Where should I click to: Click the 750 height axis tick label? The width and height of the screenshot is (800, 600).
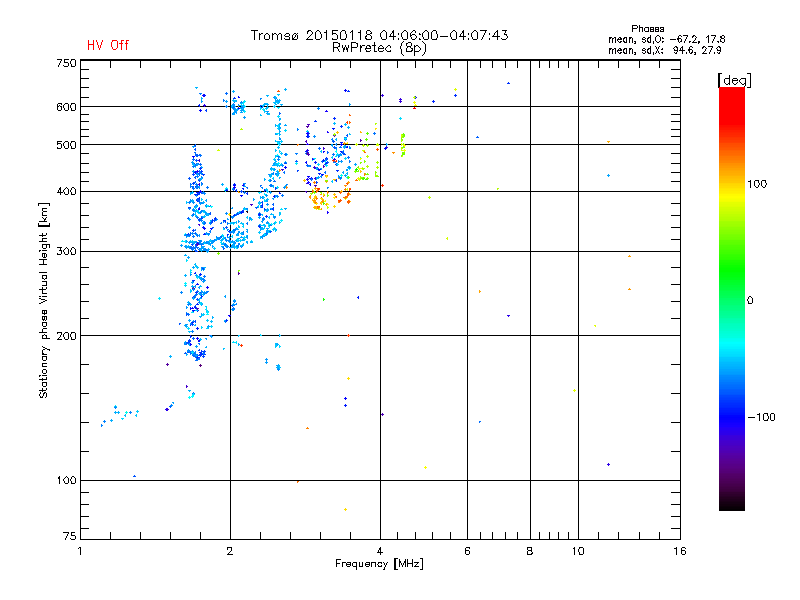click(x=66, y=63)
